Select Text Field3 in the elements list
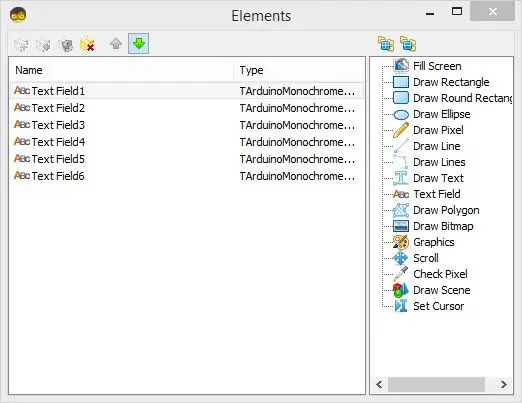Screen dimensions: 522x403 pos(187,125)
